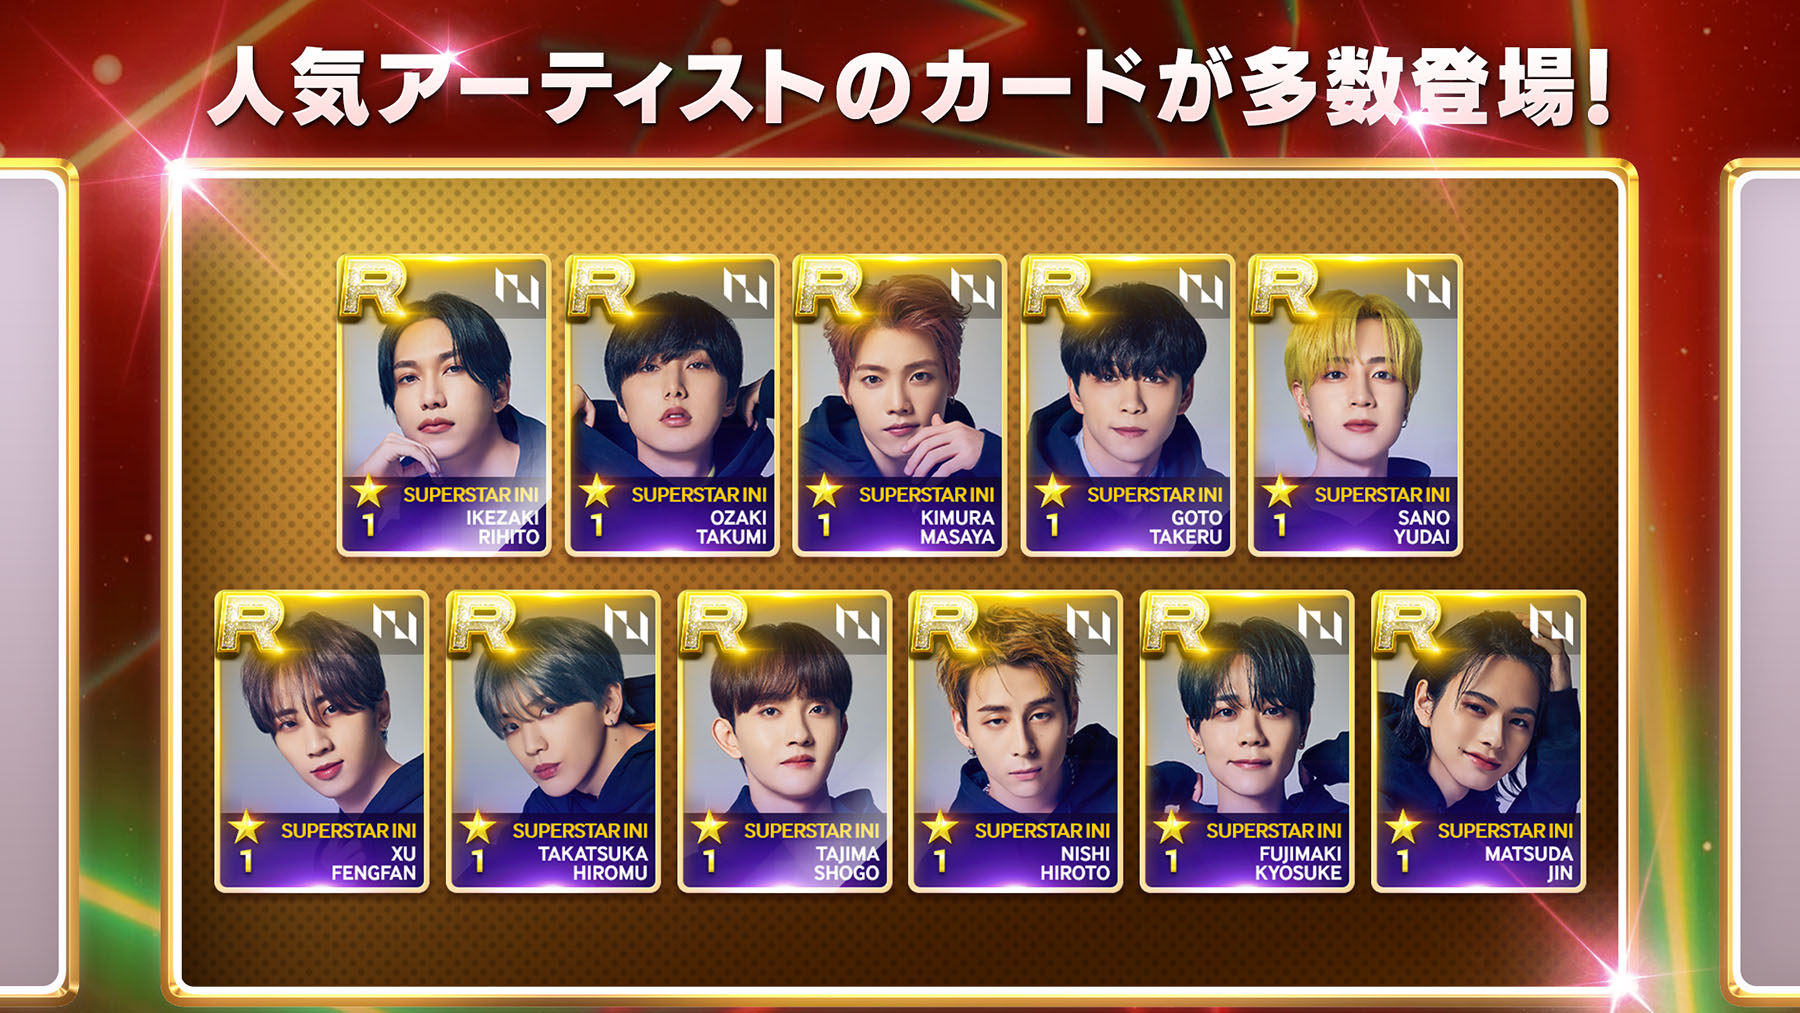Image resolution: width=1800 pixels, height=1013 pixels.
Task: Choose the GOTO TAKERU card
Action: coord(1128,405)
